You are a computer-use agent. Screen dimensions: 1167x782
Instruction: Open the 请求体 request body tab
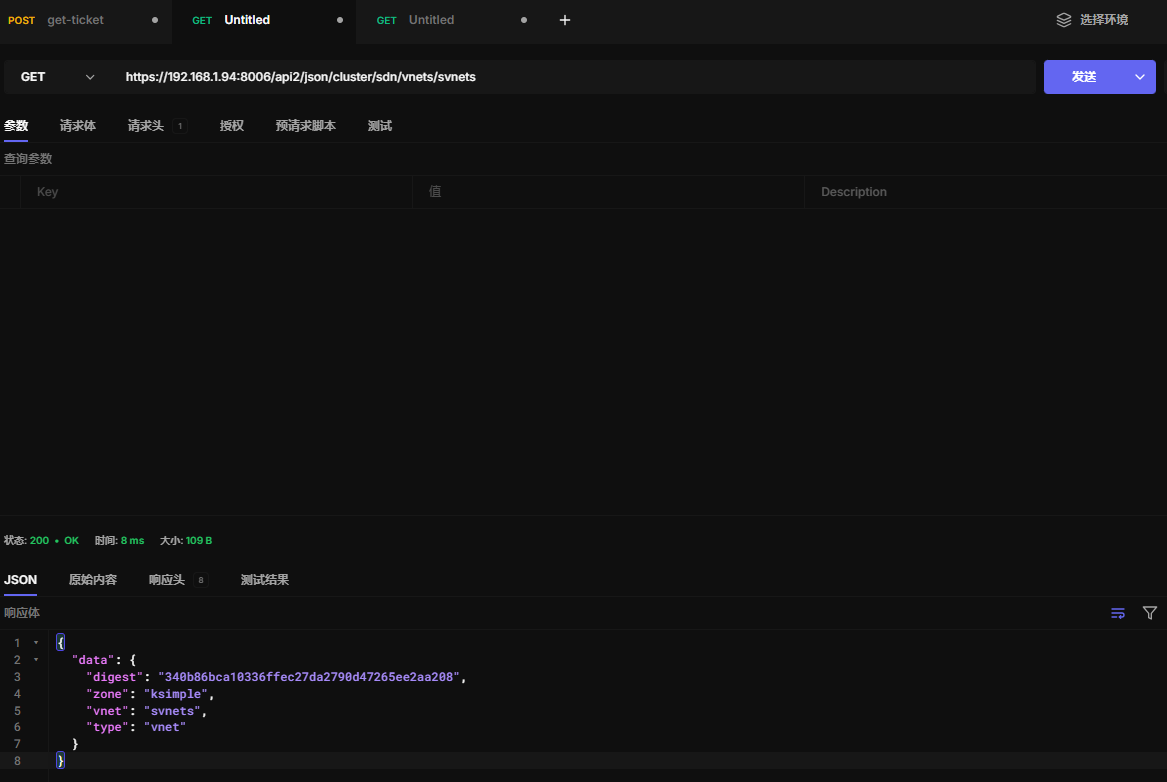(78, 126)
